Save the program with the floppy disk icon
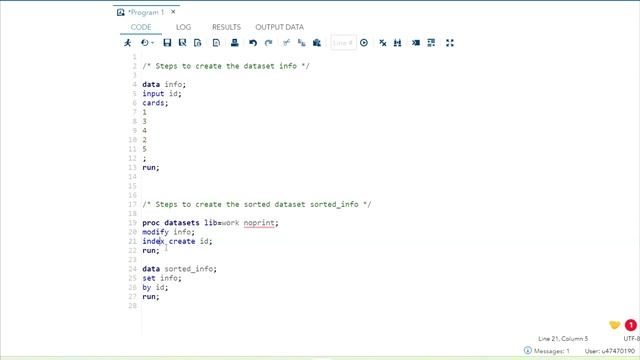This screenshot has height=360, width=640. pos(167,43)
